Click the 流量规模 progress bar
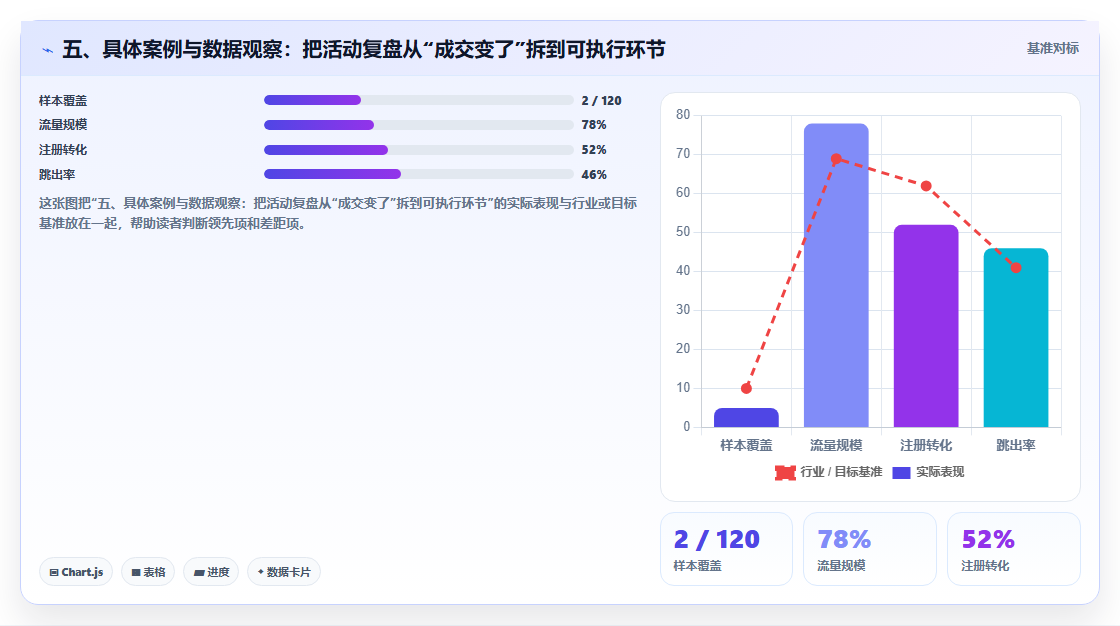Image resolution: width=1120 pixels, height=626 pixels. (419, 125)
